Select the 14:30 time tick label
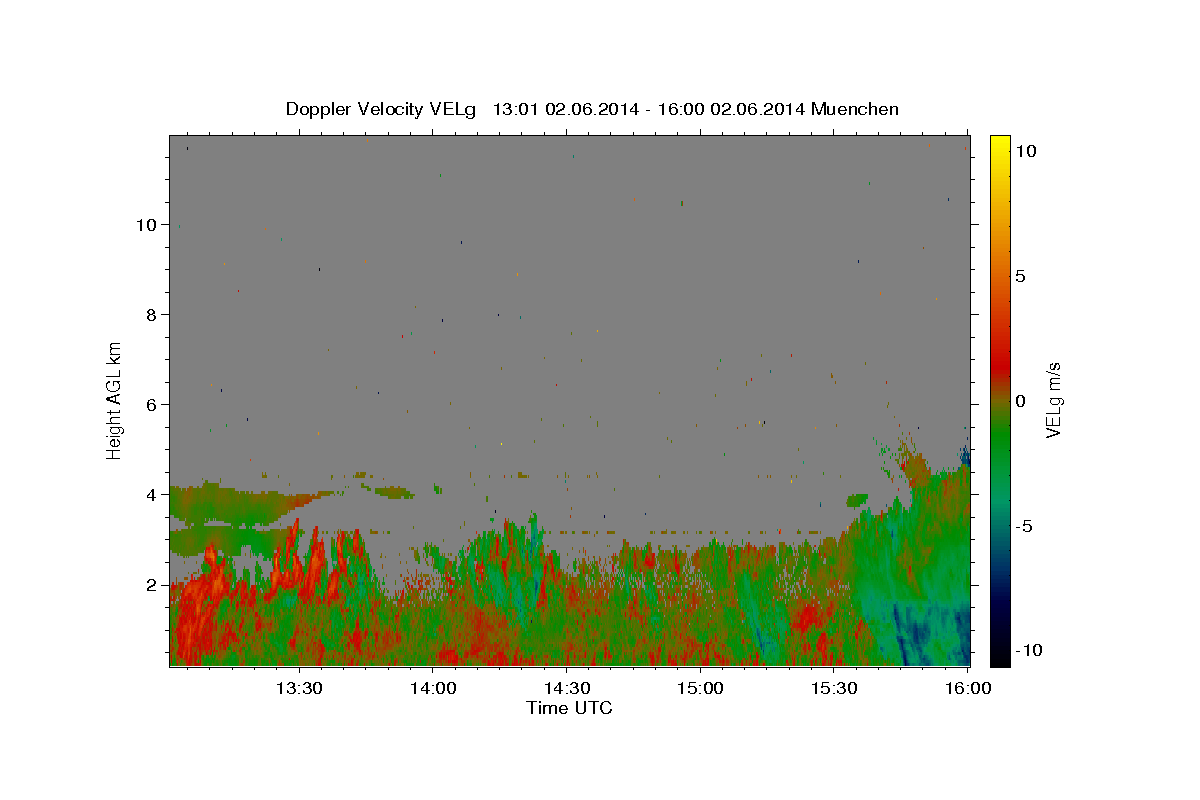 point(566,688)
